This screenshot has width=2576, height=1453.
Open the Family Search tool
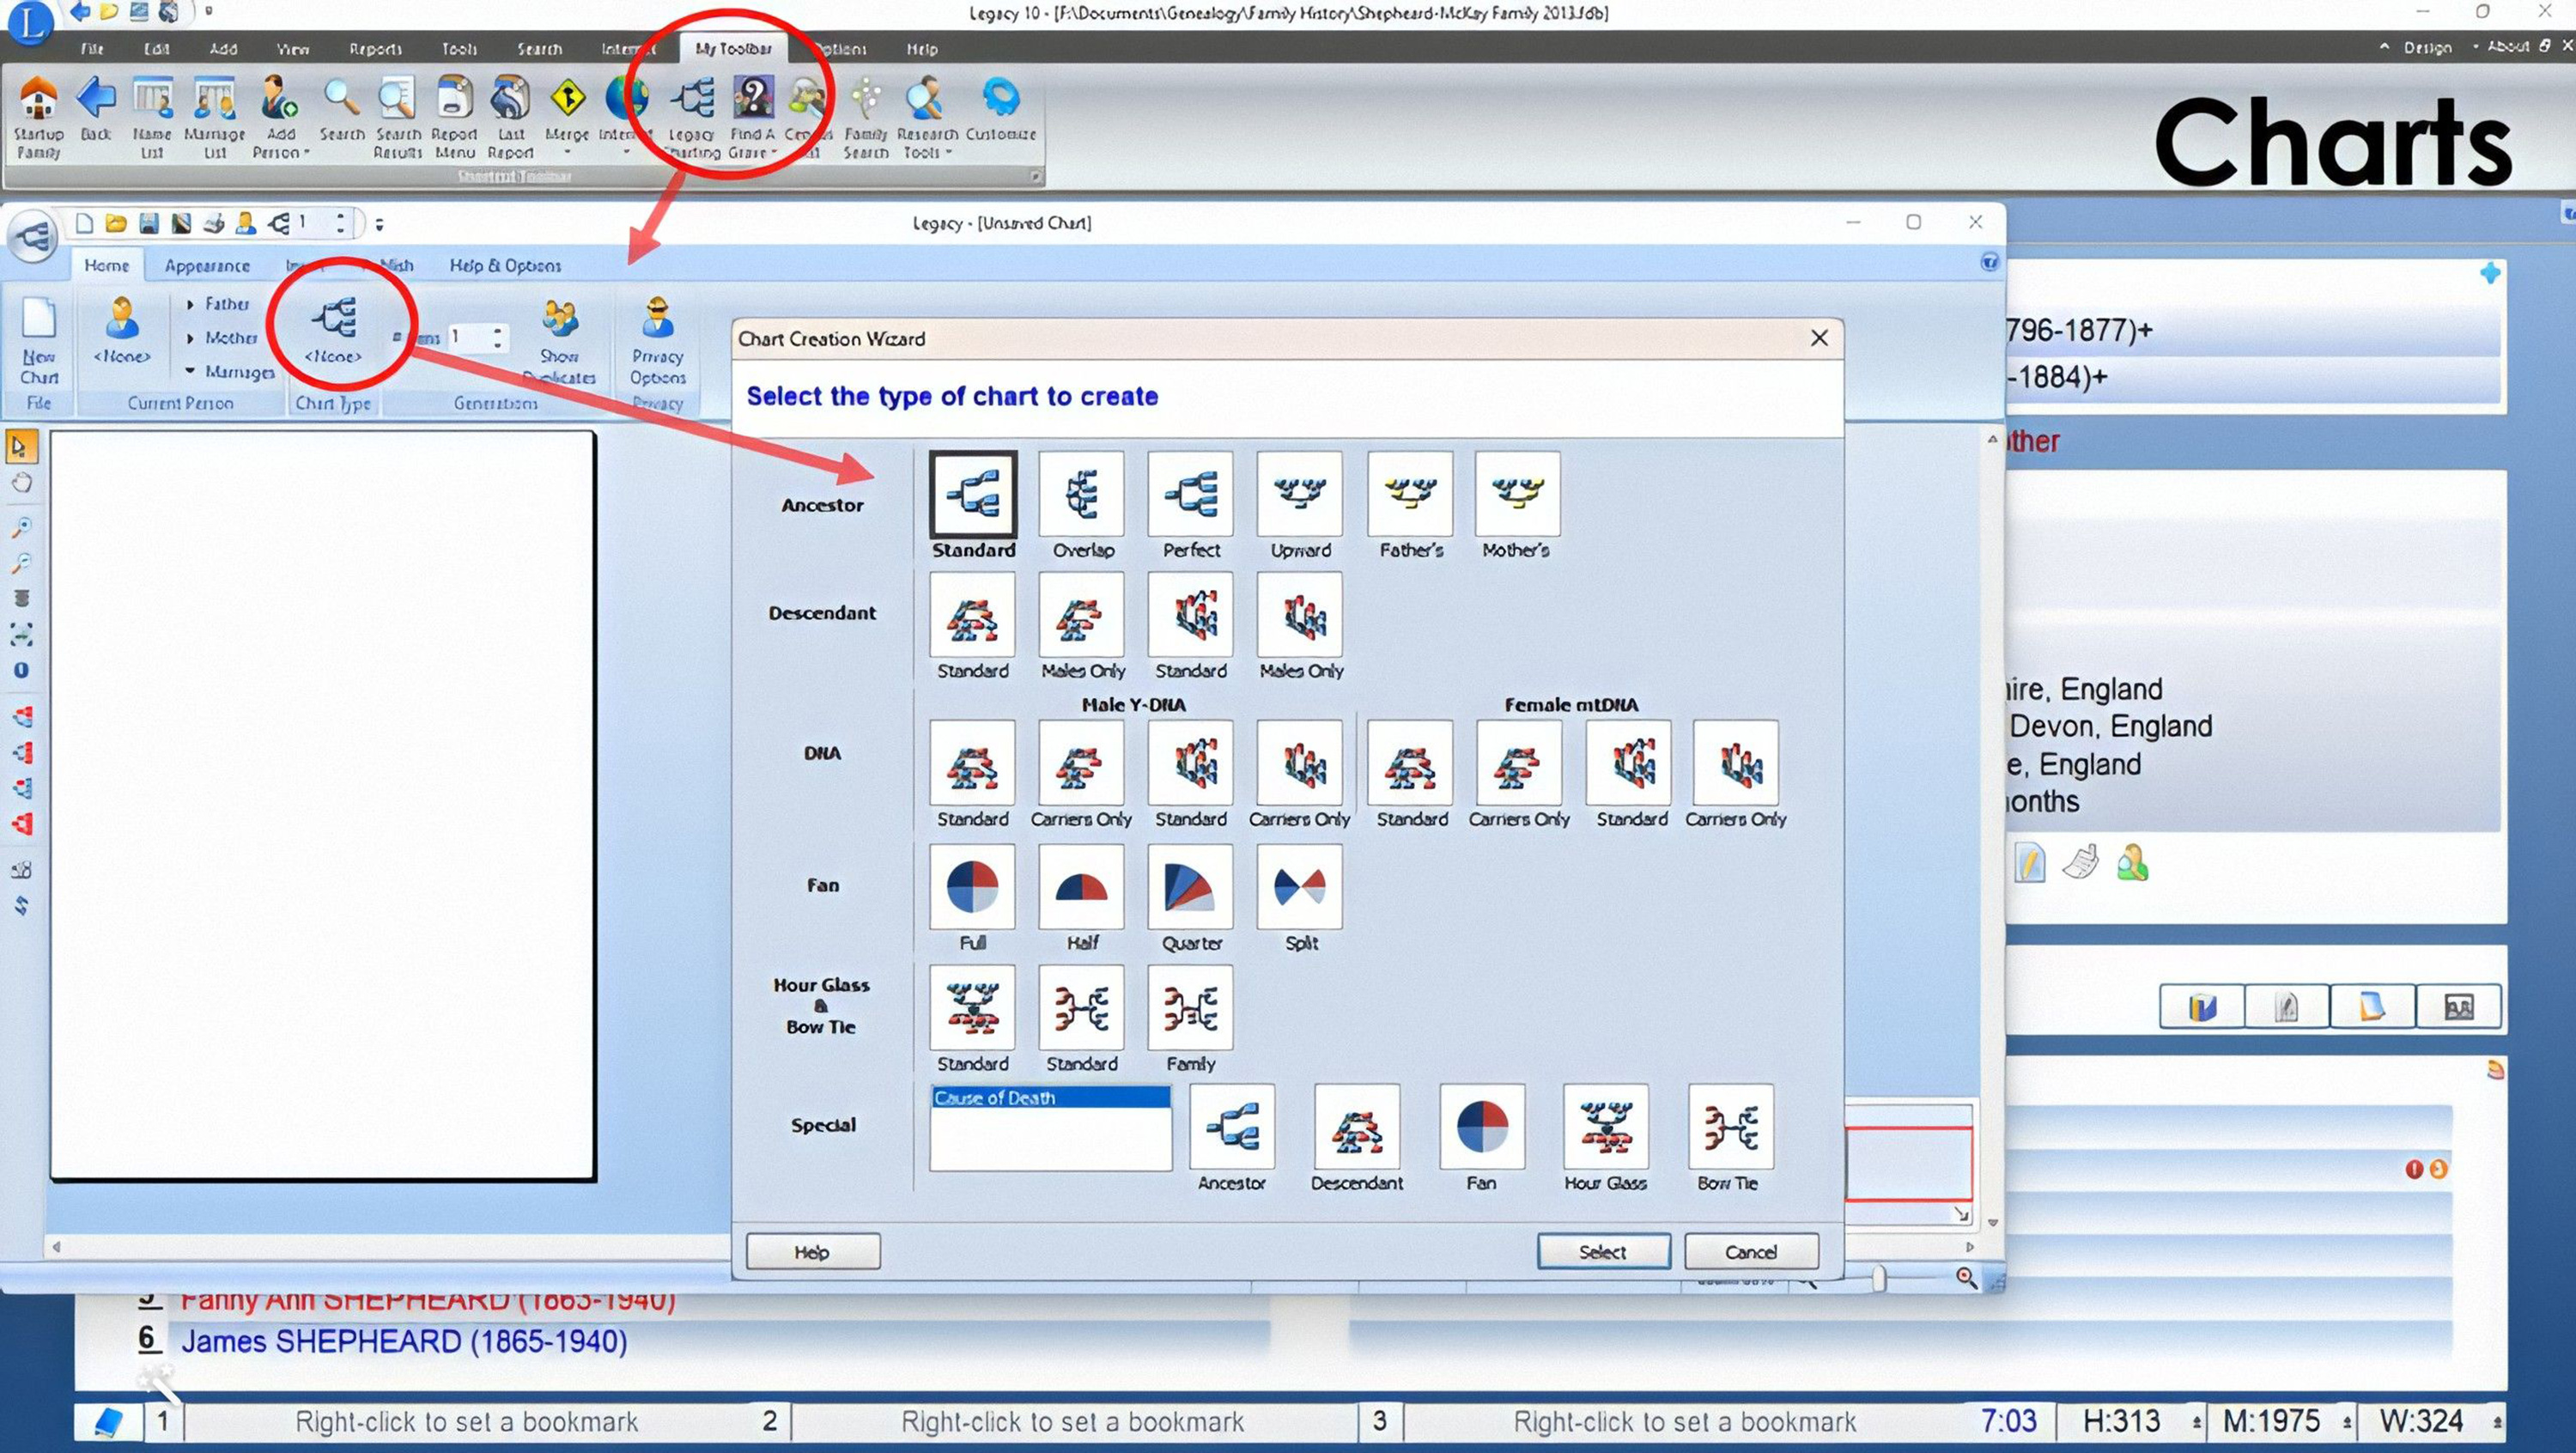[865, 115]
